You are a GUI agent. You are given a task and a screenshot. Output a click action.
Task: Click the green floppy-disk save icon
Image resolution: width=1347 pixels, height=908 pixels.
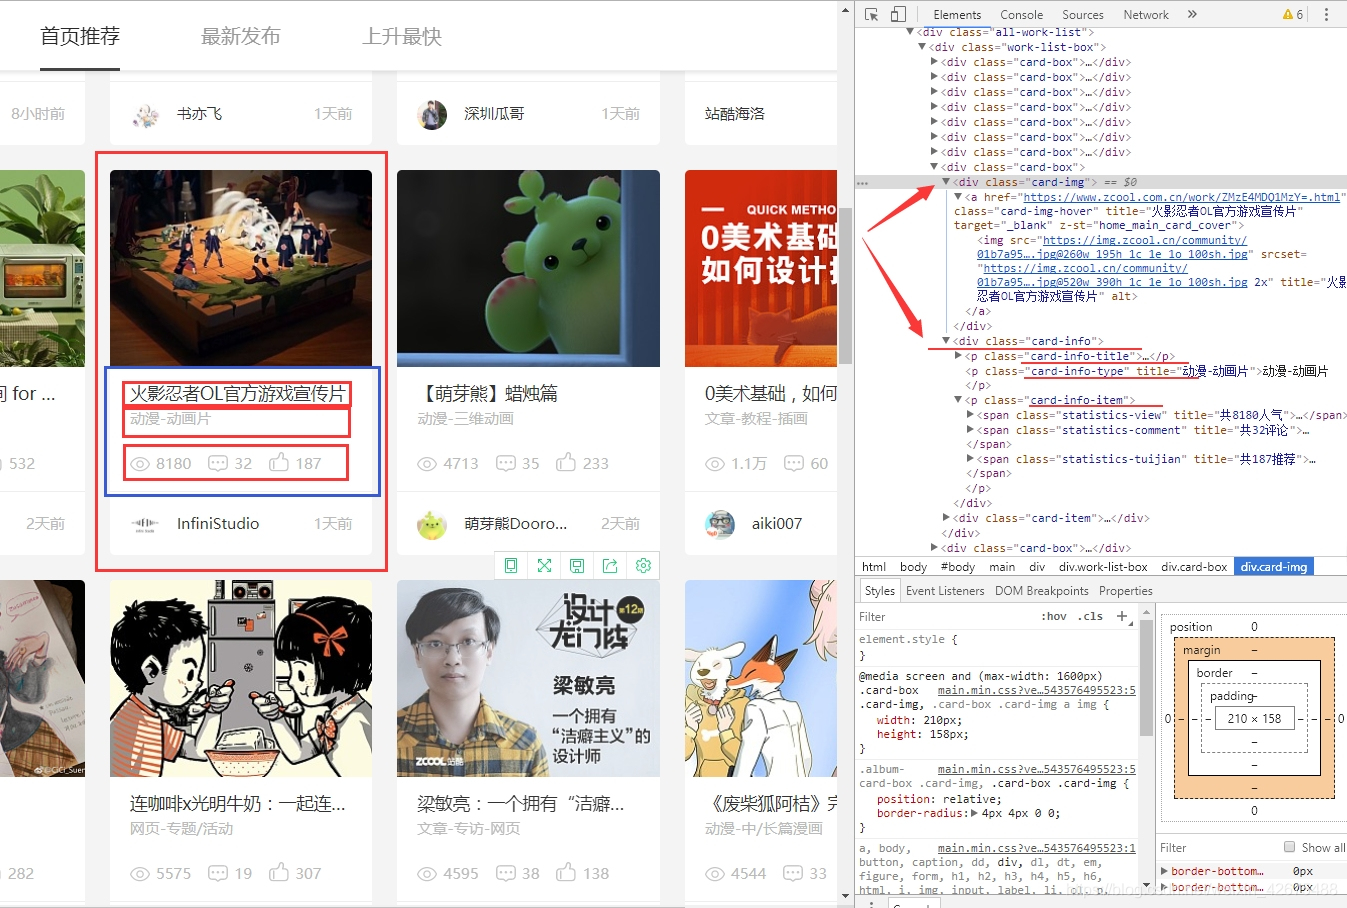[577, 565]
